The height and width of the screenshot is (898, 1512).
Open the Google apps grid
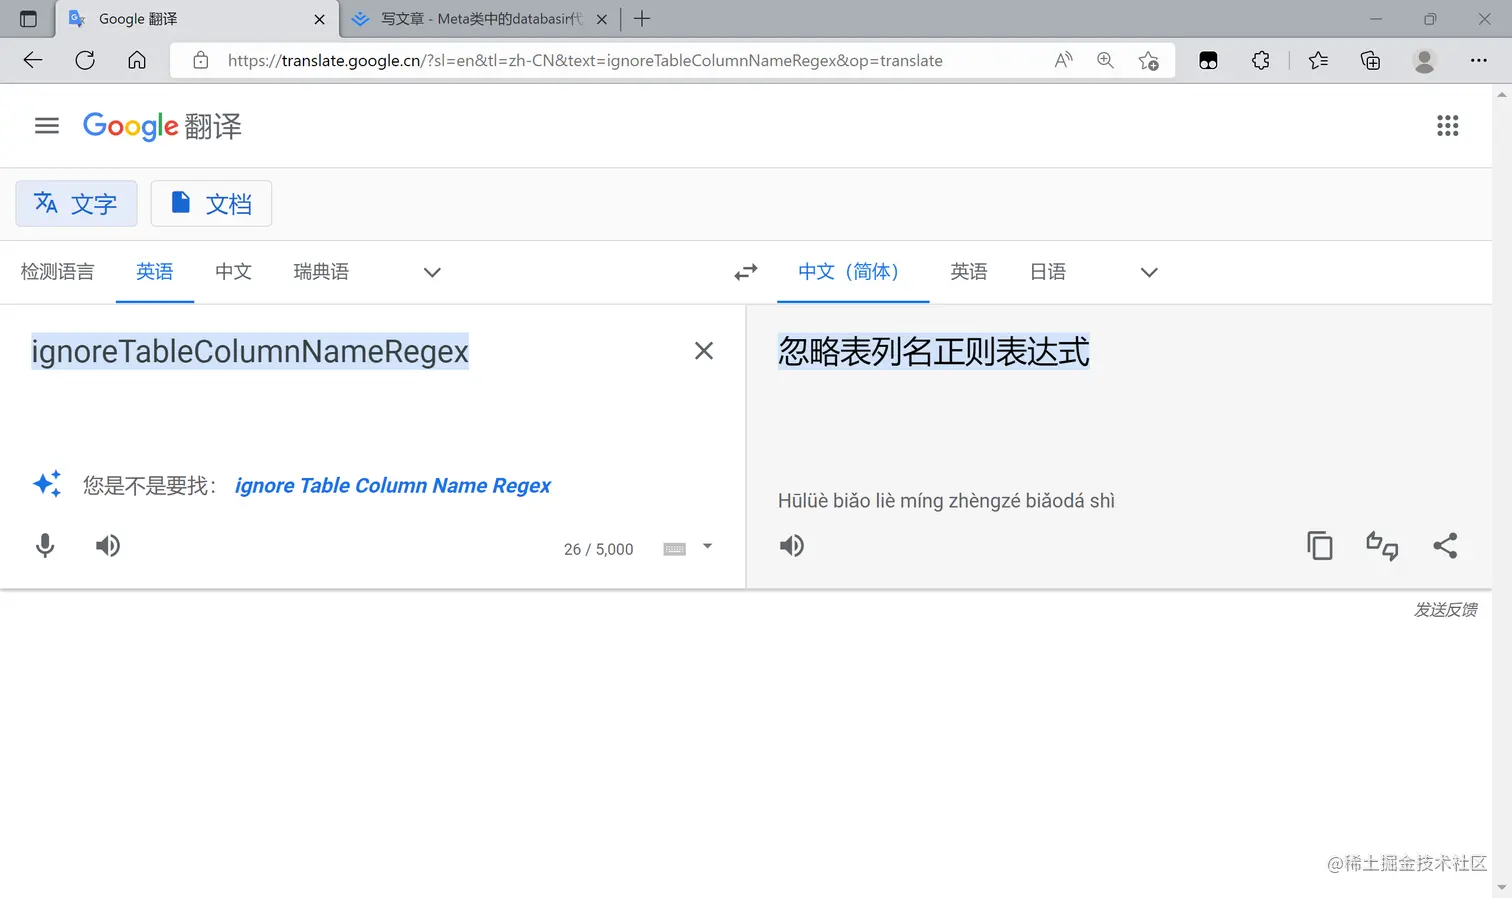point(1447,126)
